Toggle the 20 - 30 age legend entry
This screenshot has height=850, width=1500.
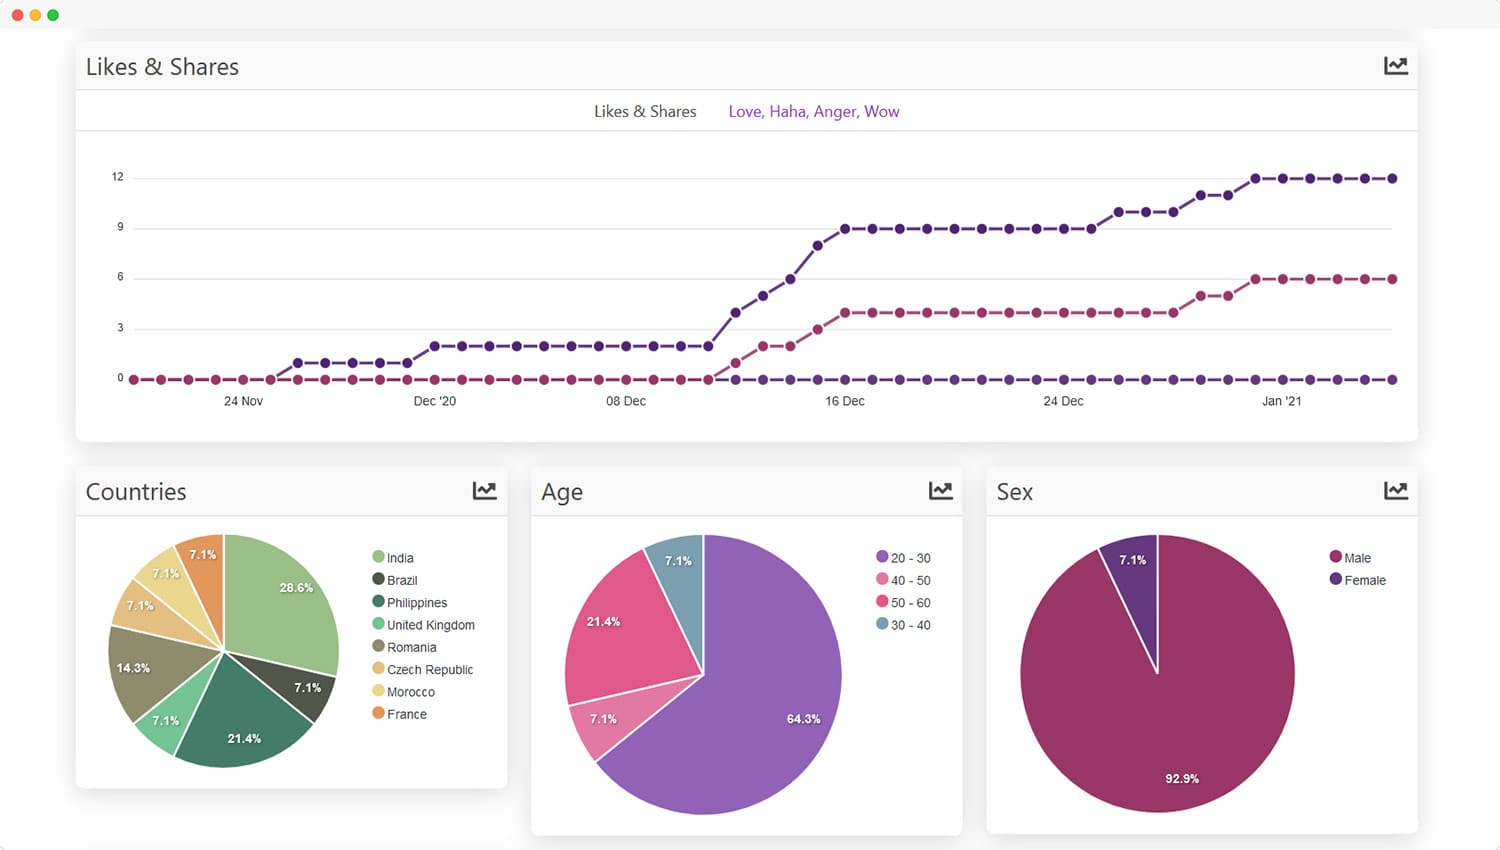click(x=903, y=557)
